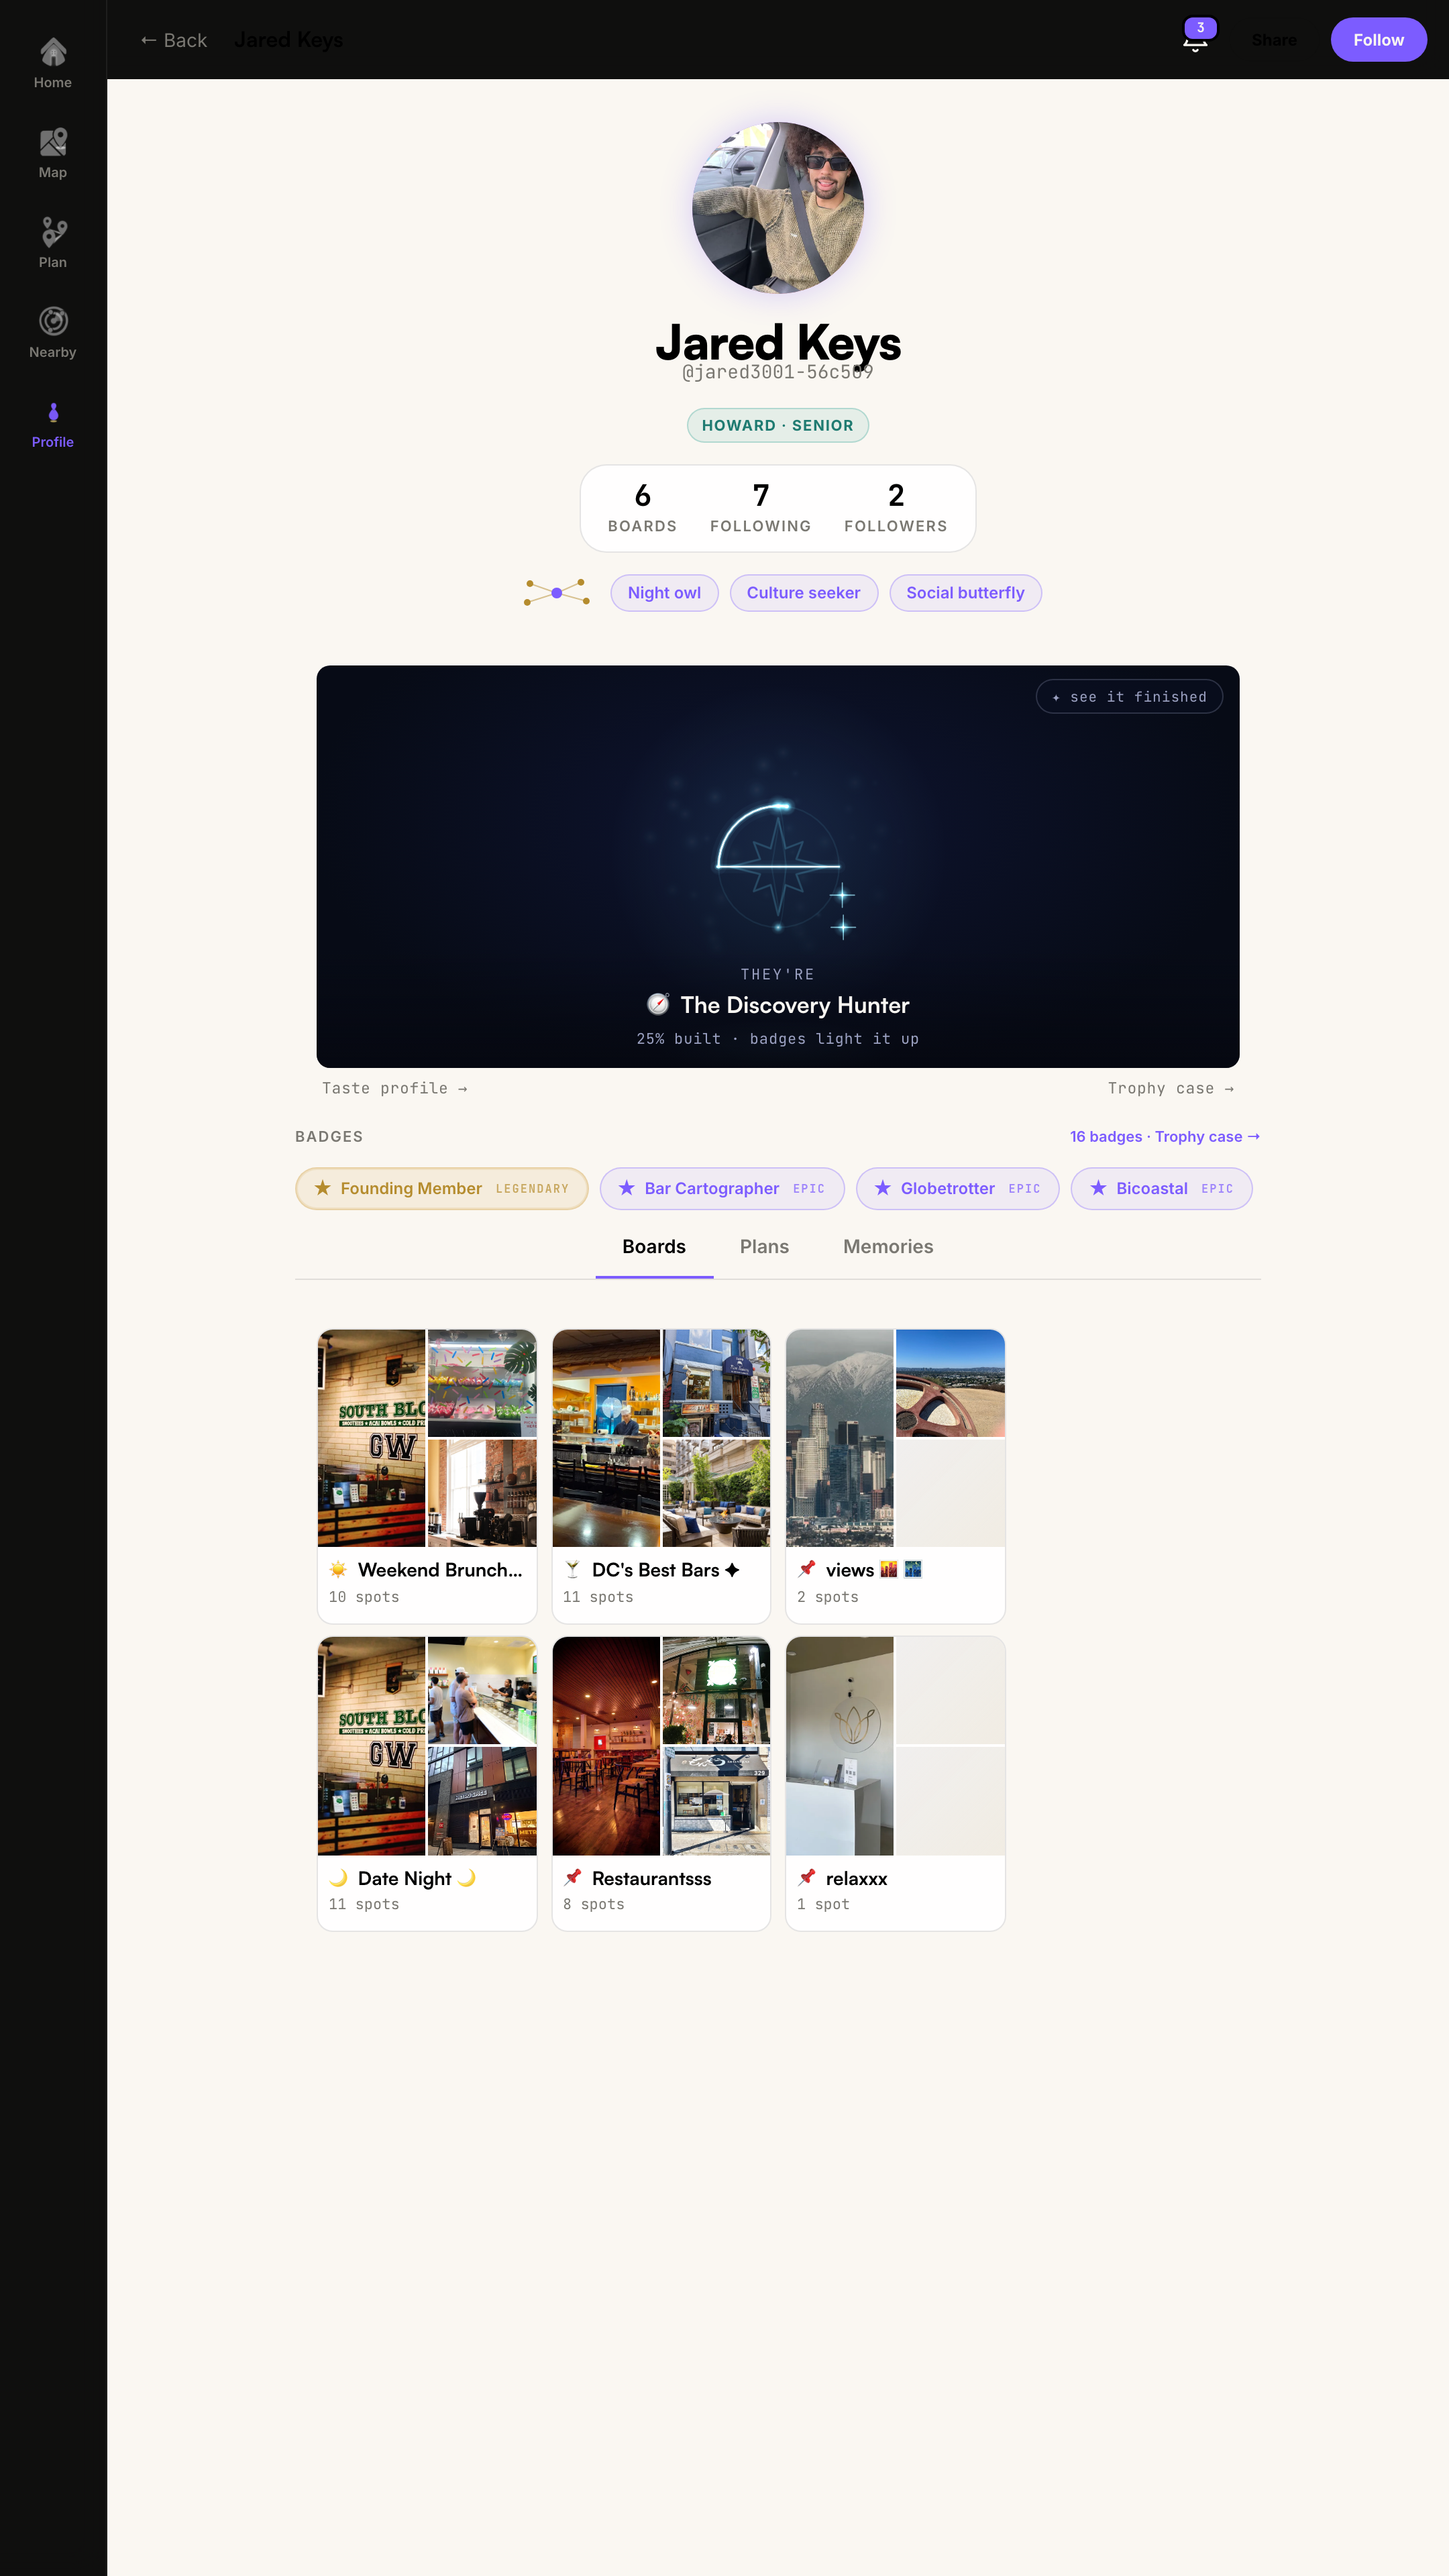Click the pin emoji on views board
Screen dimensions: 1449x2576
point(807,1569)
